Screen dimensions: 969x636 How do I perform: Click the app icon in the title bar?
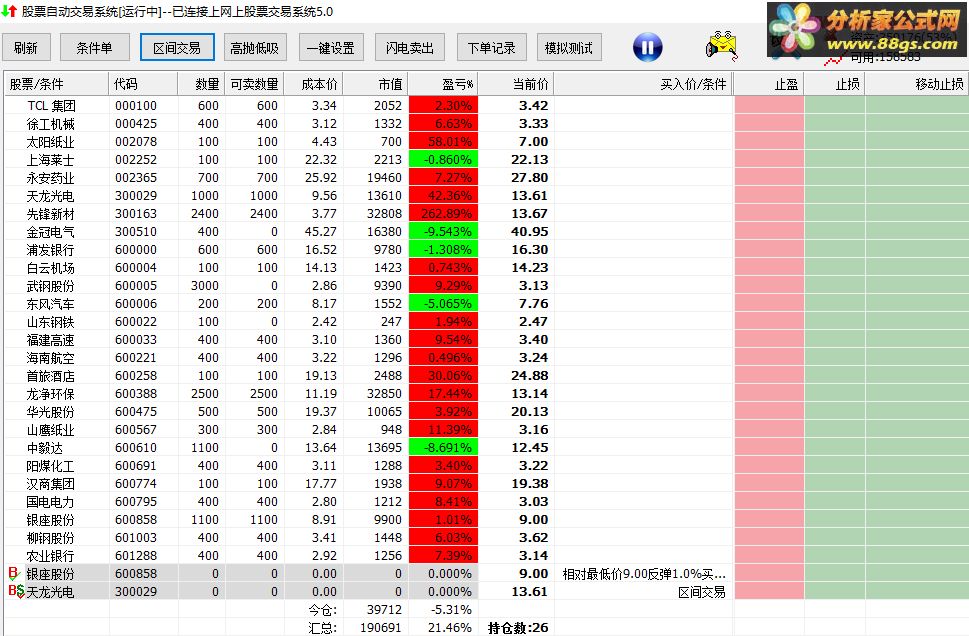9,11
